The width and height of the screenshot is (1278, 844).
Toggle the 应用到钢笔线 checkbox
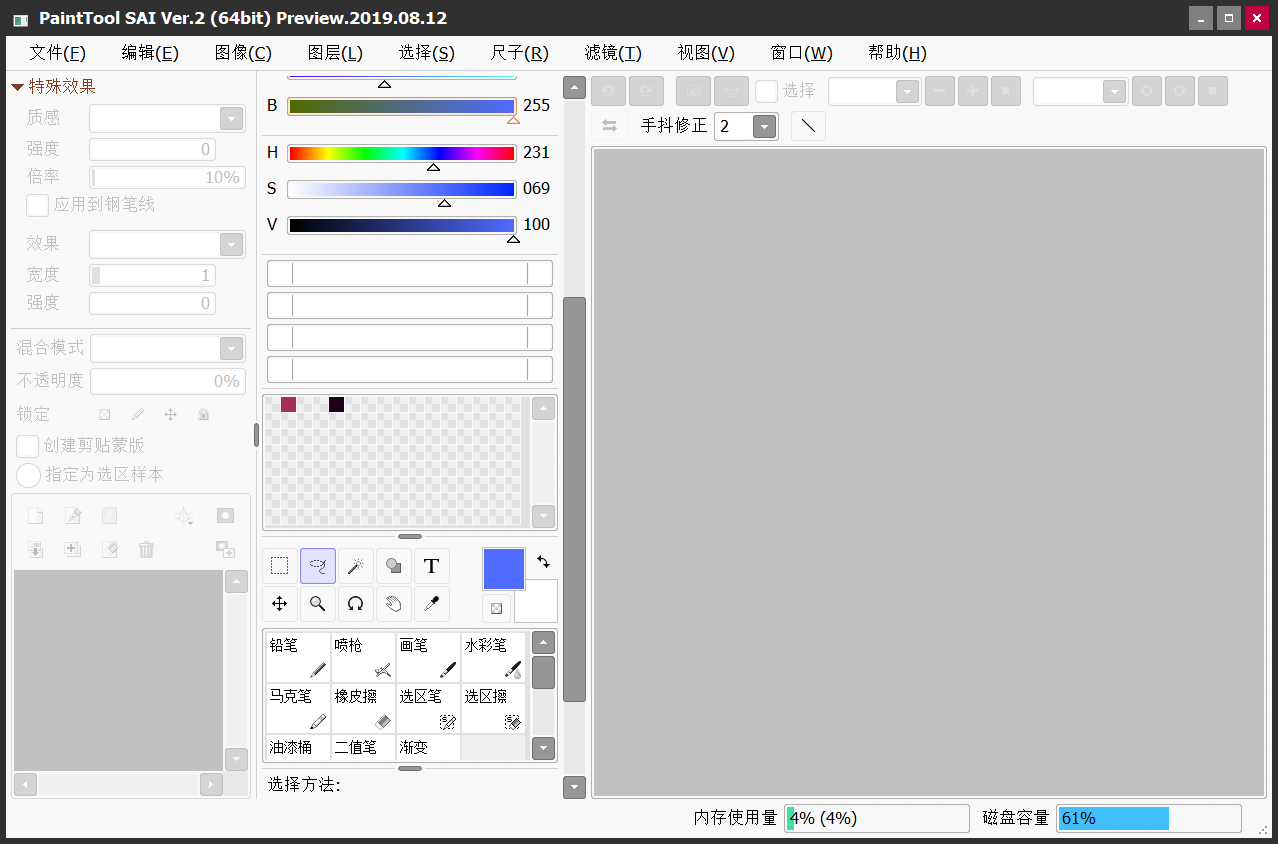(37, 205)
